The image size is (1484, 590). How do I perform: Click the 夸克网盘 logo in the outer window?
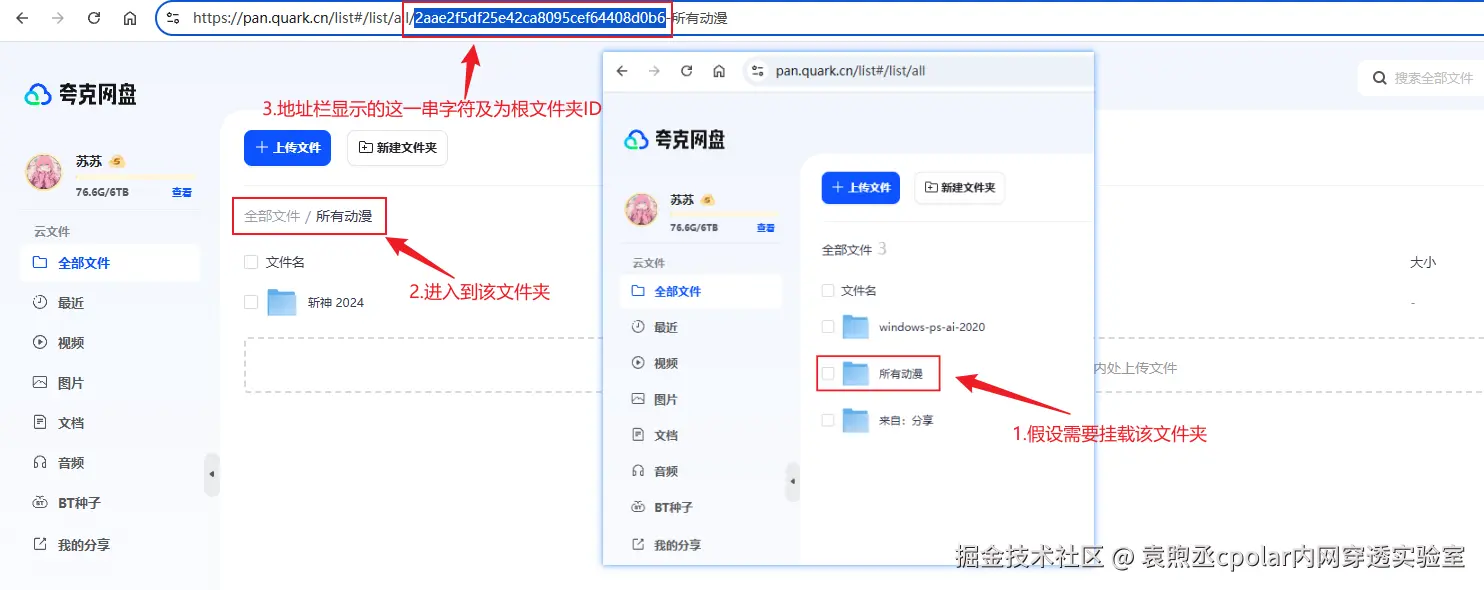[81, 94]
